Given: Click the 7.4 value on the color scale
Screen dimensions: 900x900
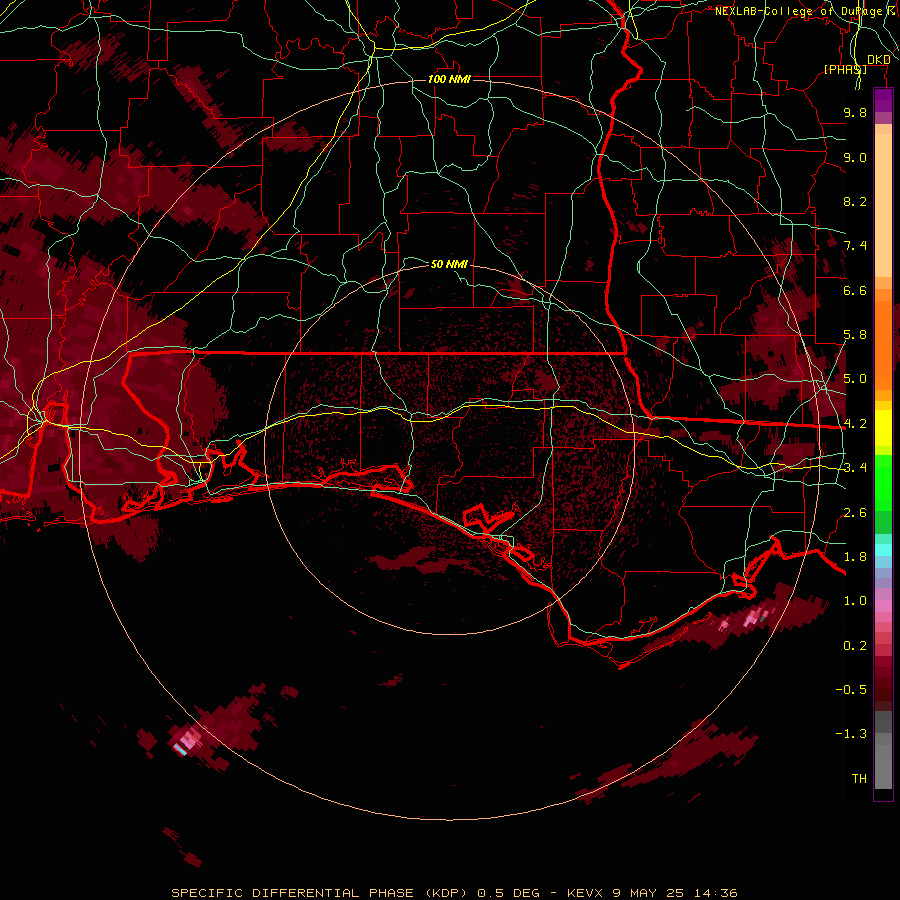Looking at the screenshot, I should pos(855,246).
